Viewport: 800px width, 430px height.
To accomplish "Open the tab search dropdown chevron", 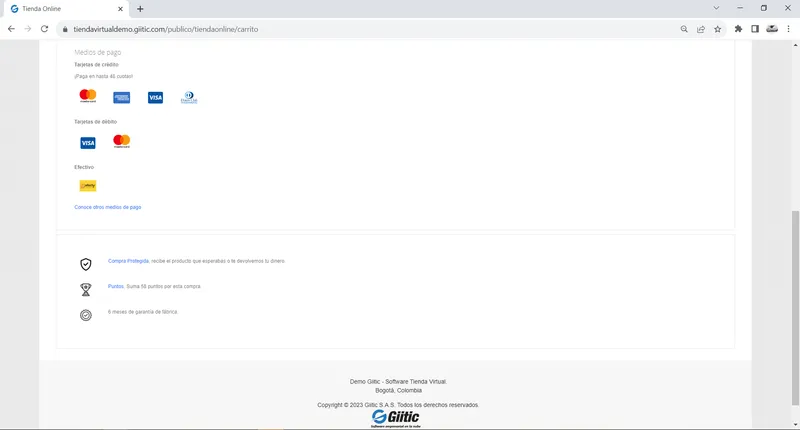I will [716, 8].
